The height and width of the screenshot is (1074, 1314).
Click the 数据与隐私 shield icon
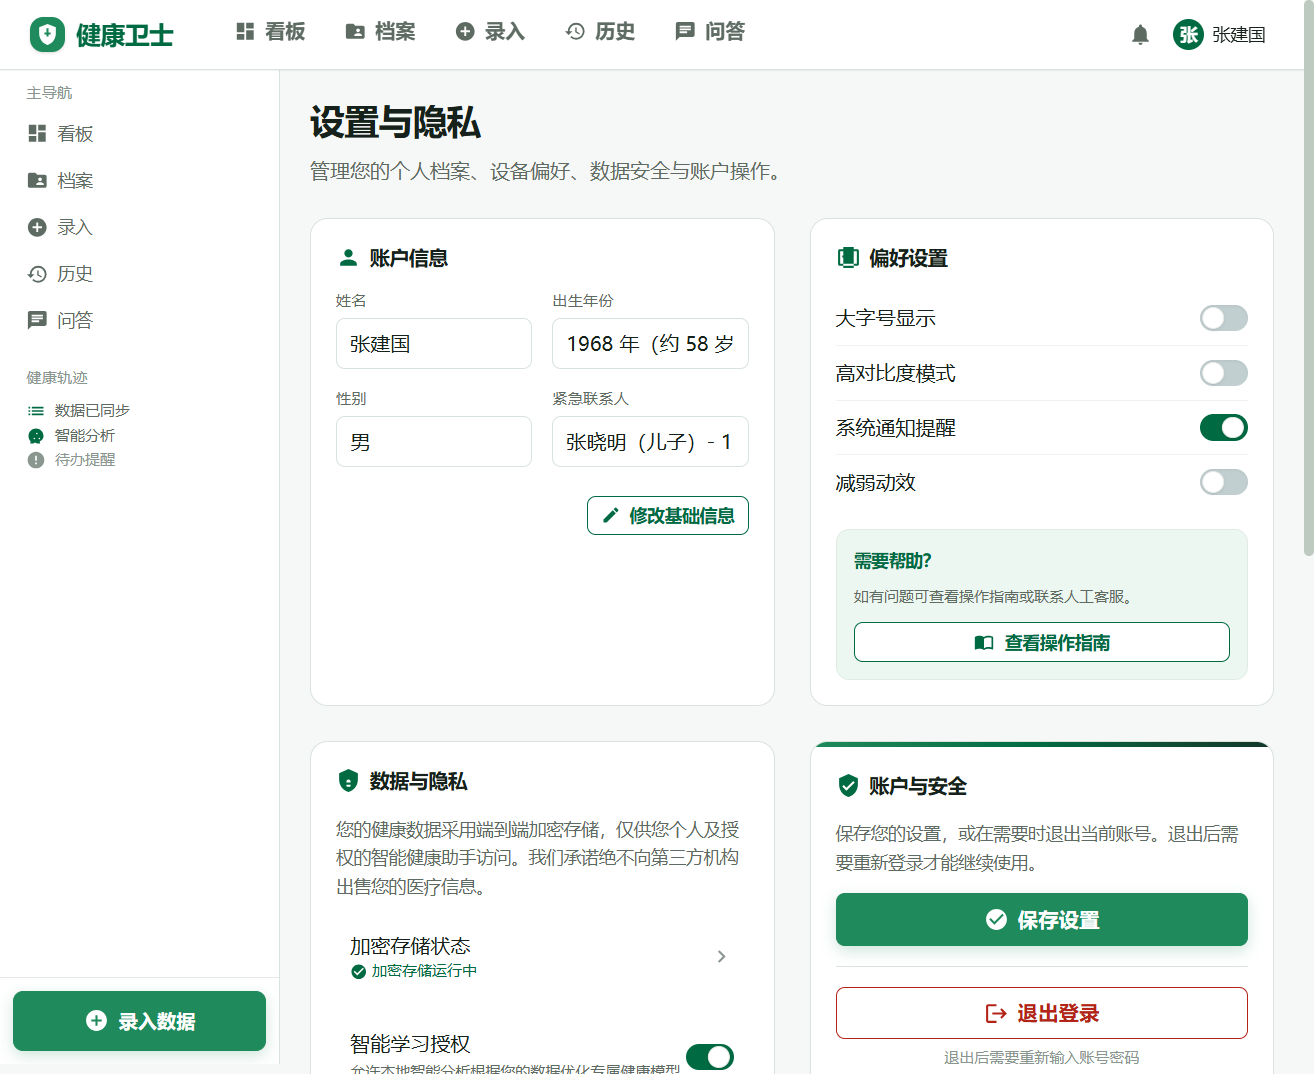point(348,781)
